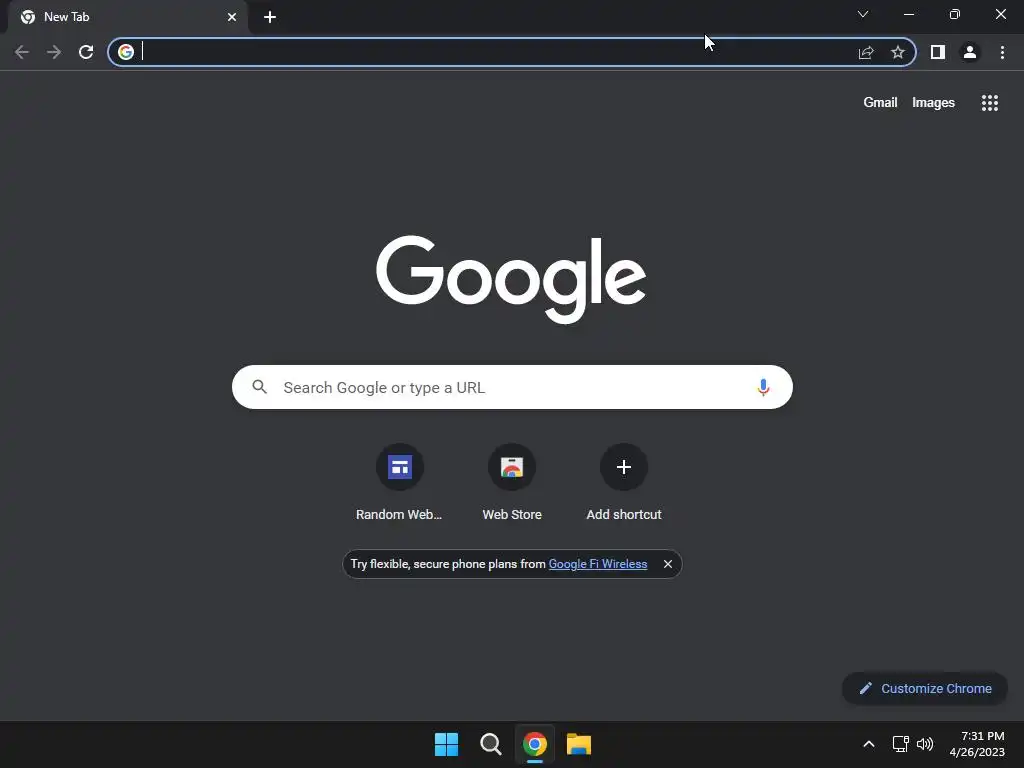Click the Google icon in the address bar
Image resolution: width=1024 pixels, height=768 pixels.
tap(126, 52)
